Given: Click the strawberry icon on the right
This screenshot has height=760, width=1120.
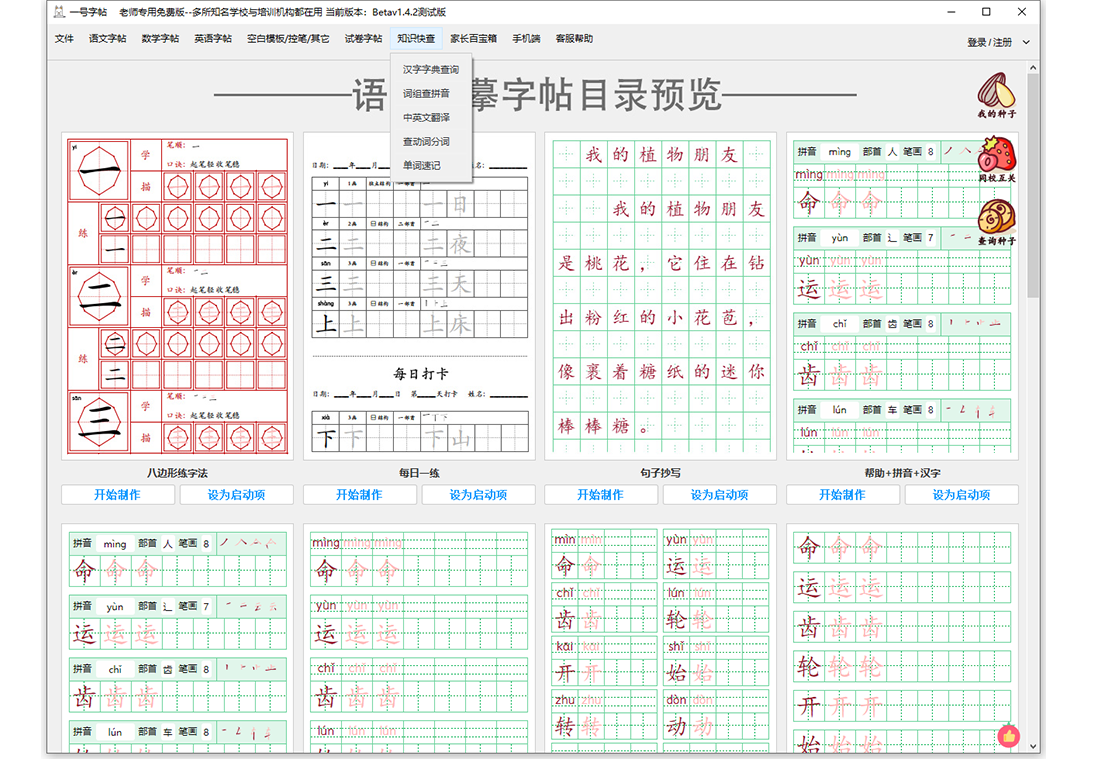Looking at the screenshot, I should pos(996,156).
